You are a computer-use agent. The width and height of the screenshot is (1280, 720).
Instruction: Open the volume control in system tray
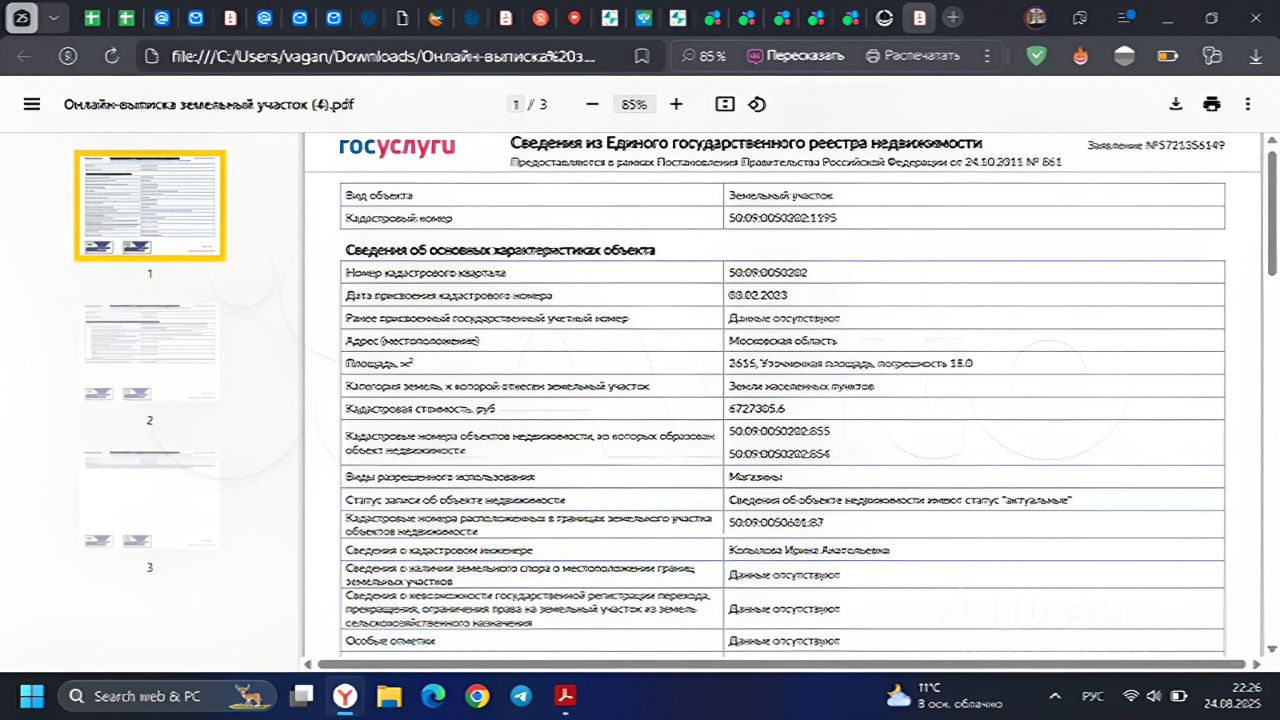(x=1154, y=696)
